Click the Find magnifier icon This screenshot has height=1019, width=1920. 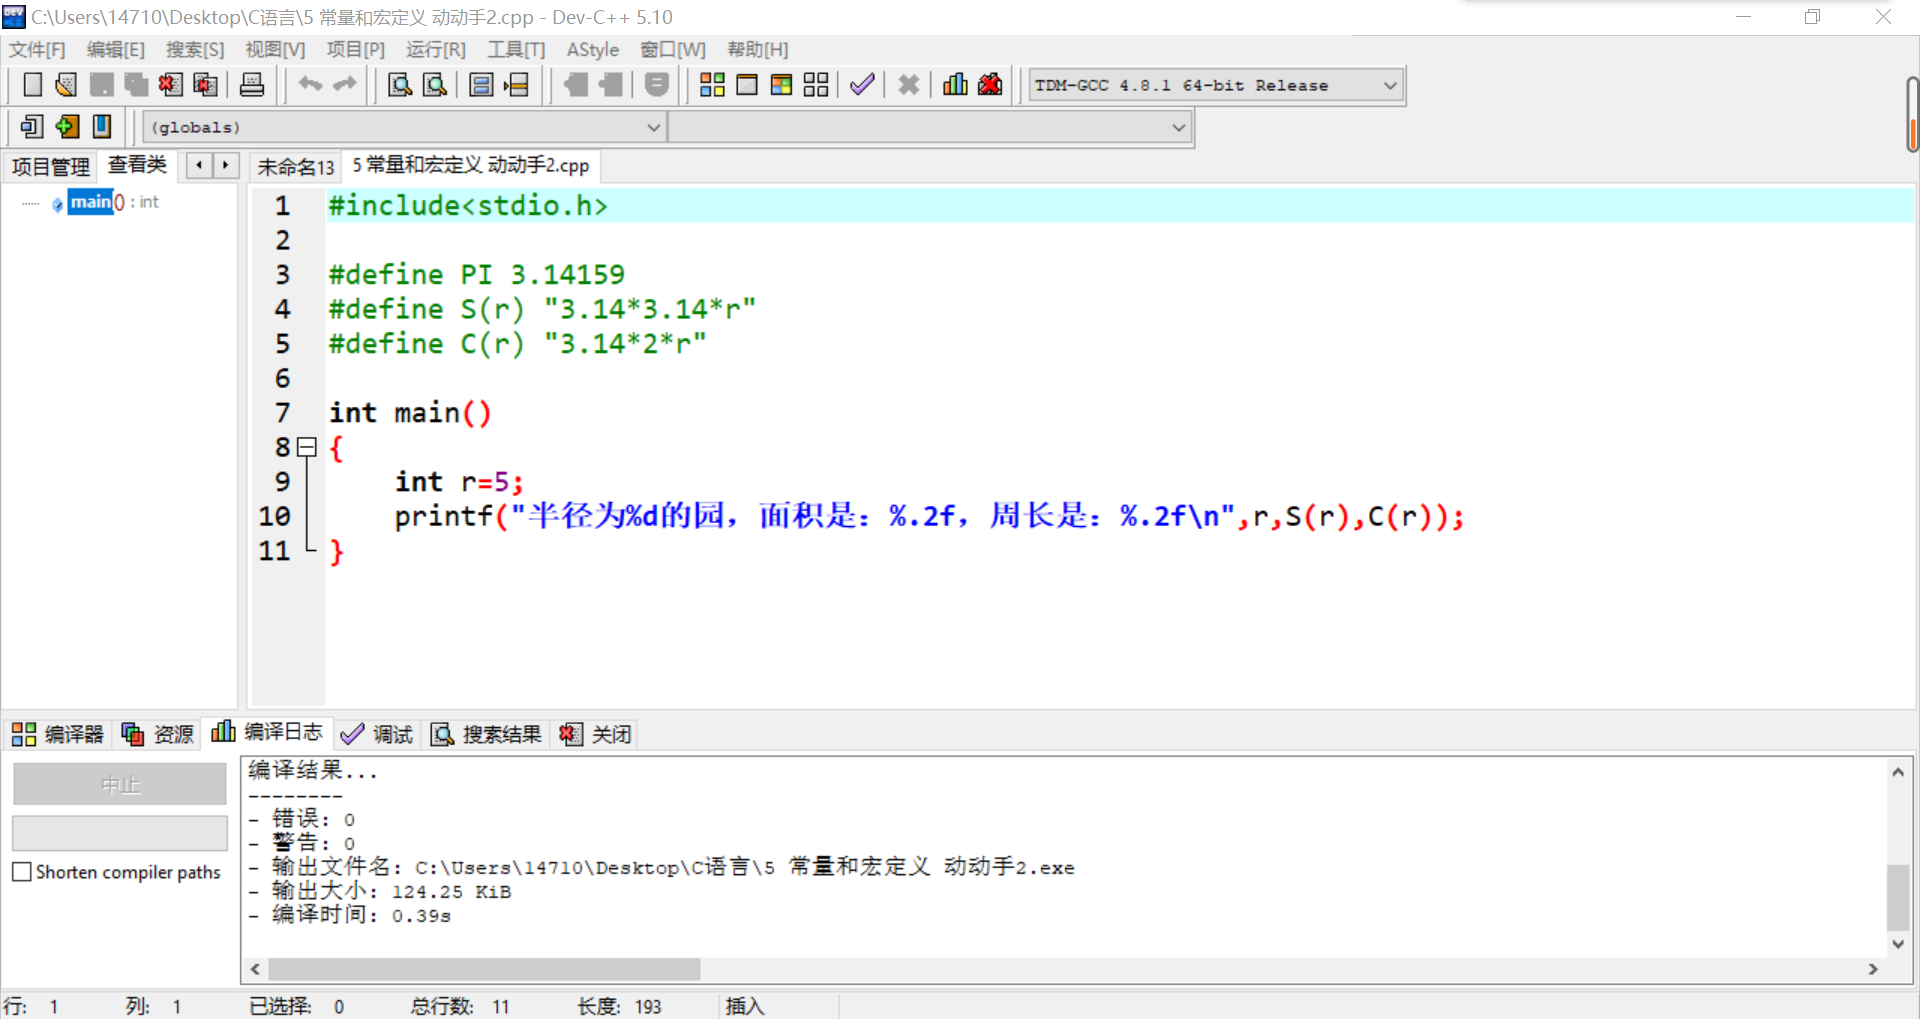[x=400, y=85]
